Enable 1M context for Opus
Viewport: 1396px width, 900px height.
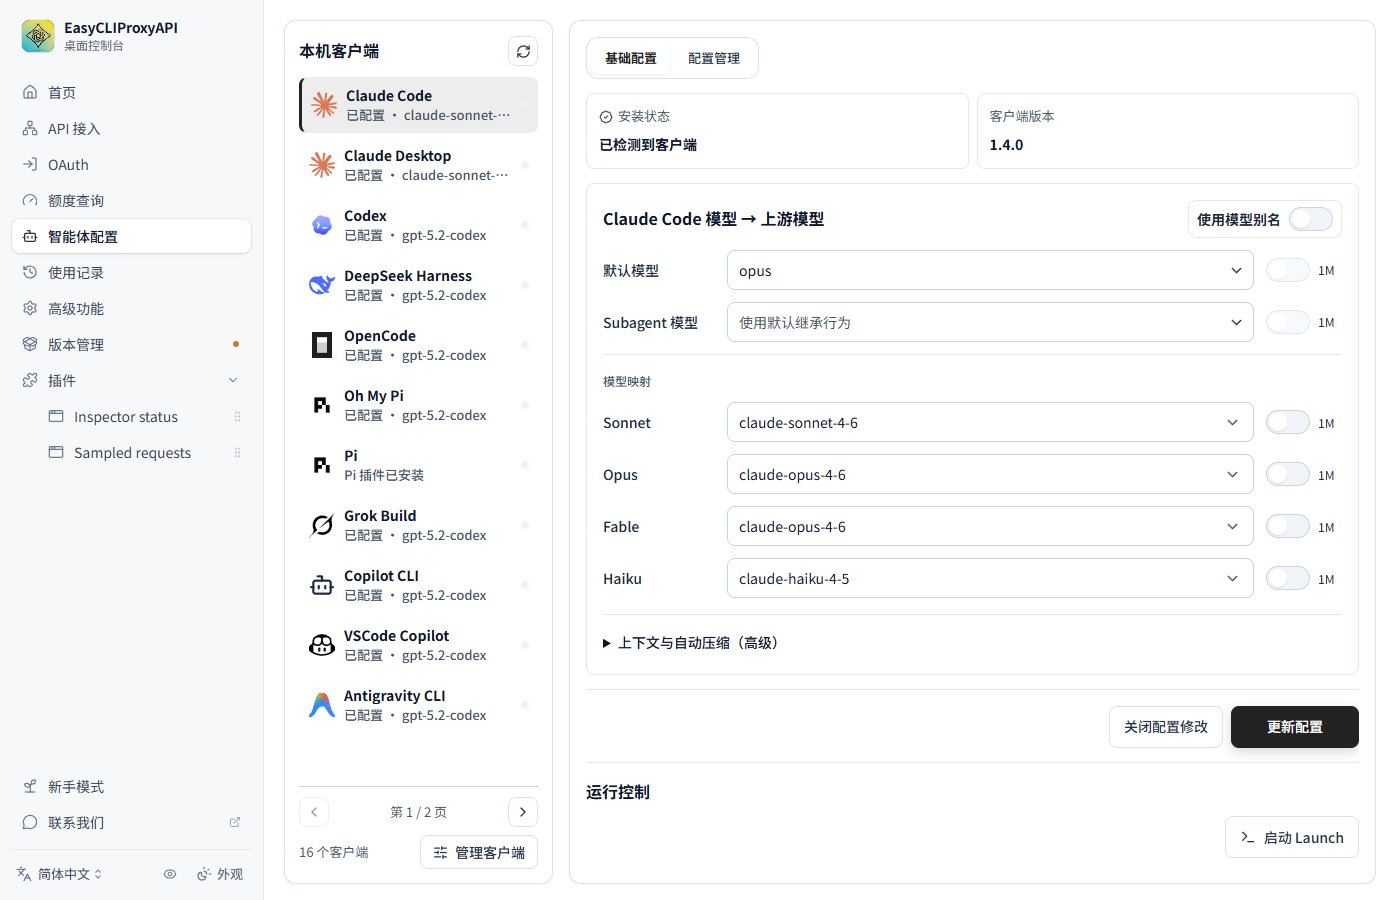point(1288,474)
